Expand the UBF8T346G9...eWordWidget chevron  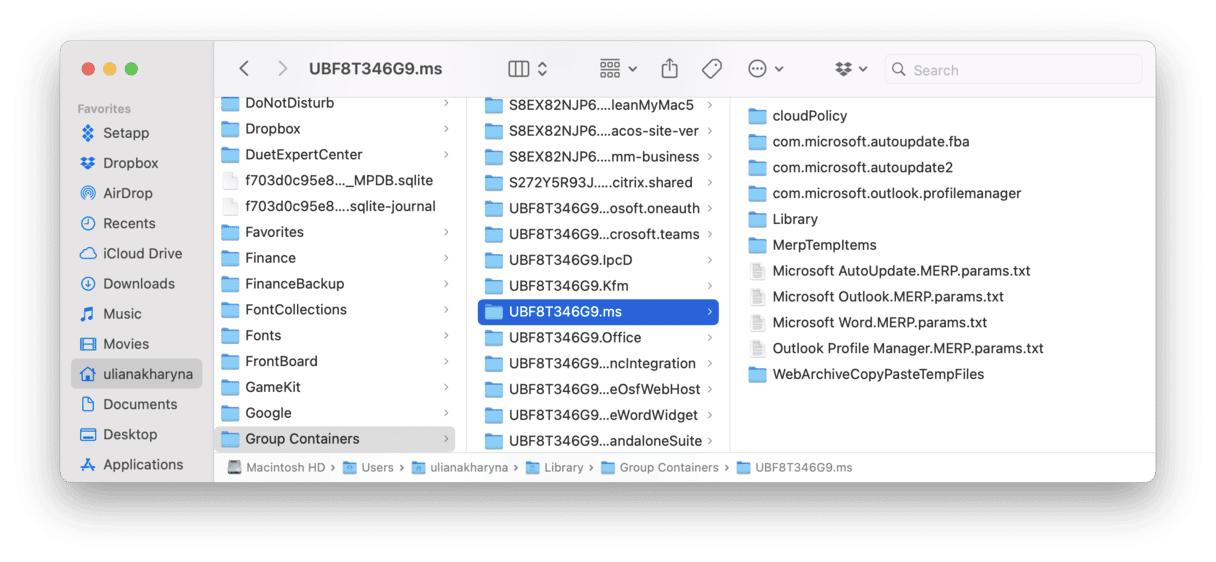(x=710, y=415)
